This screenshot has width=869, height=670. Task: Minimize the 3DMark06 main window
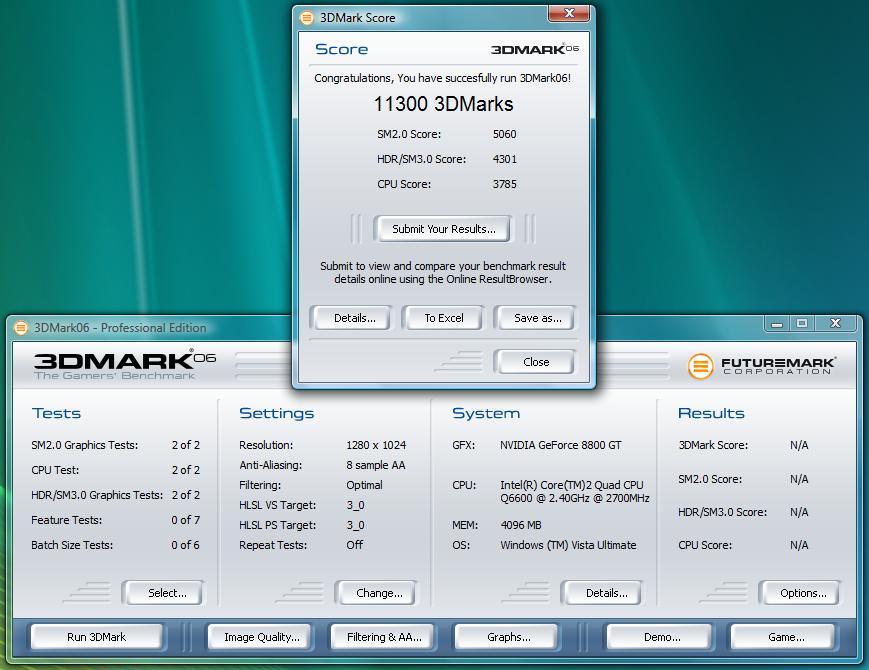(777, 323)
